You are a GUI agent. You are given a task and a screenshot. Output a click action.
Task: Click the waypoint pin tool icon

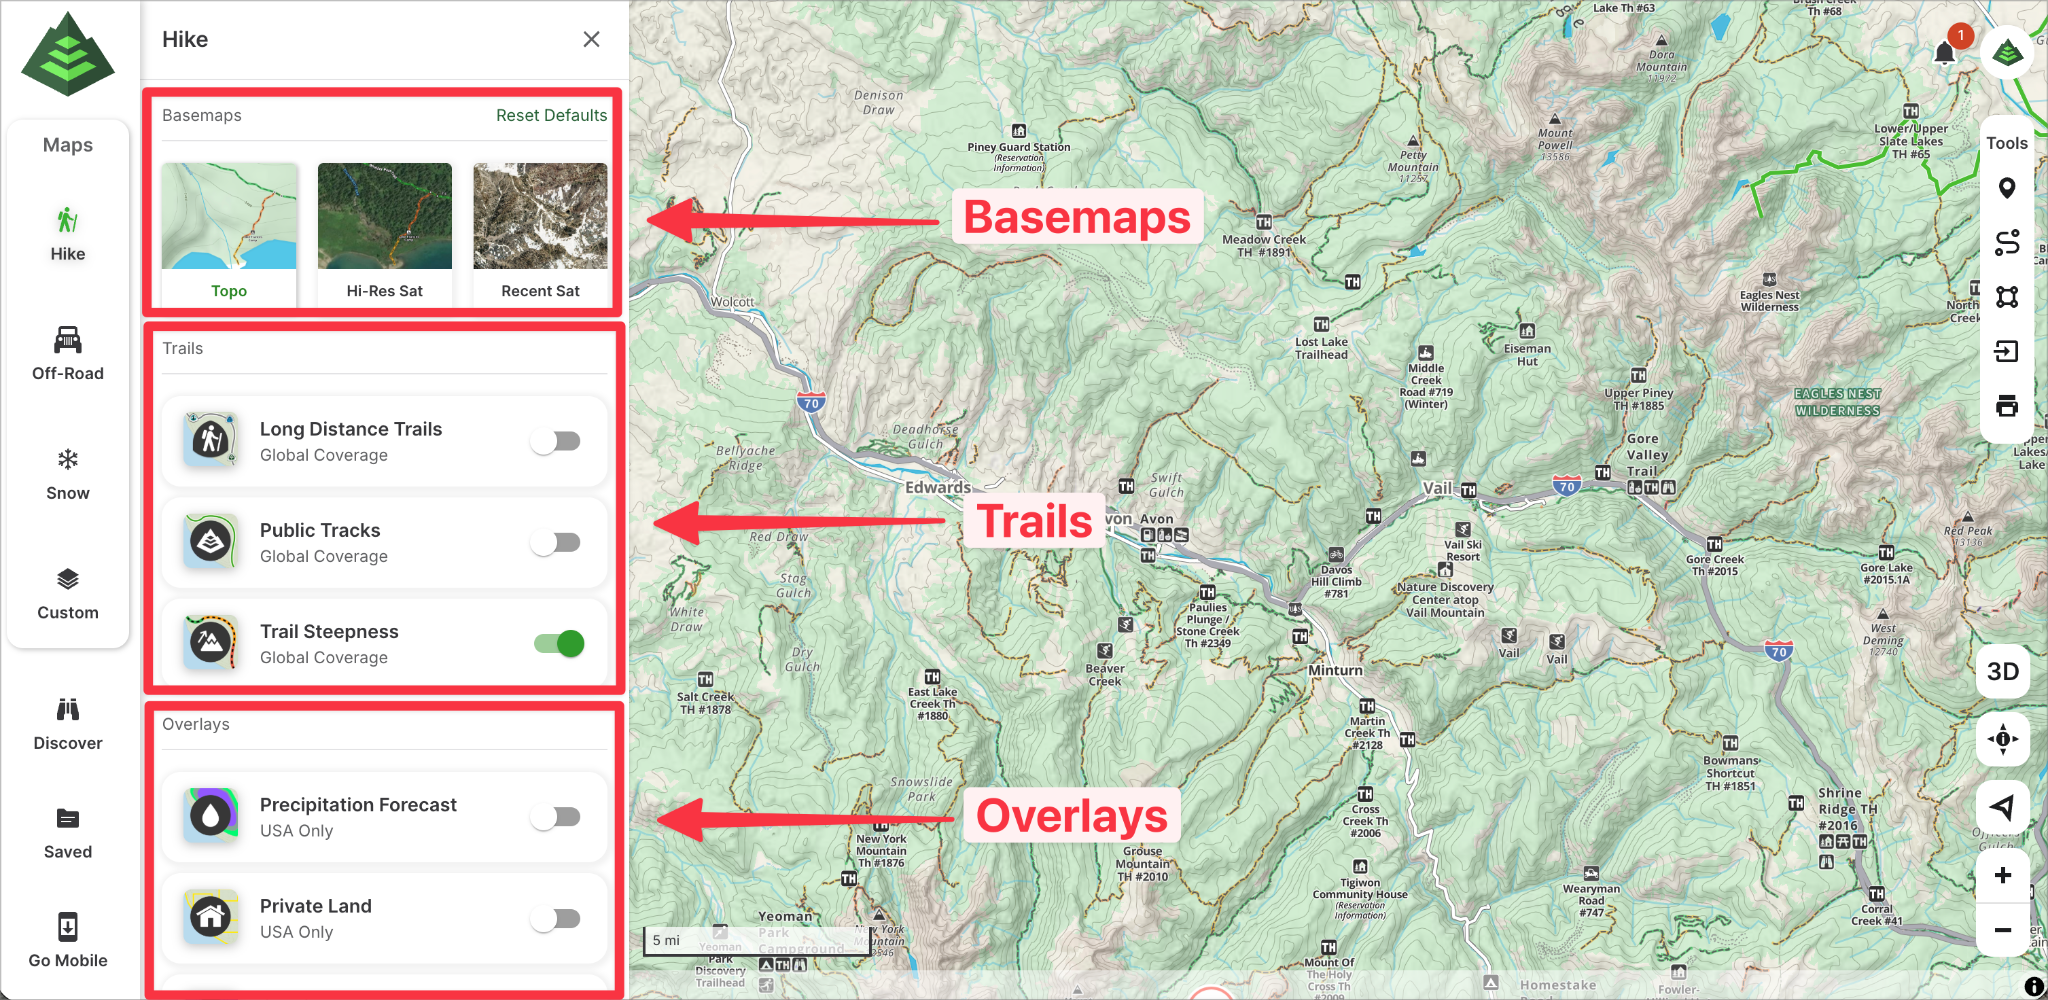tap(2006, 188)
